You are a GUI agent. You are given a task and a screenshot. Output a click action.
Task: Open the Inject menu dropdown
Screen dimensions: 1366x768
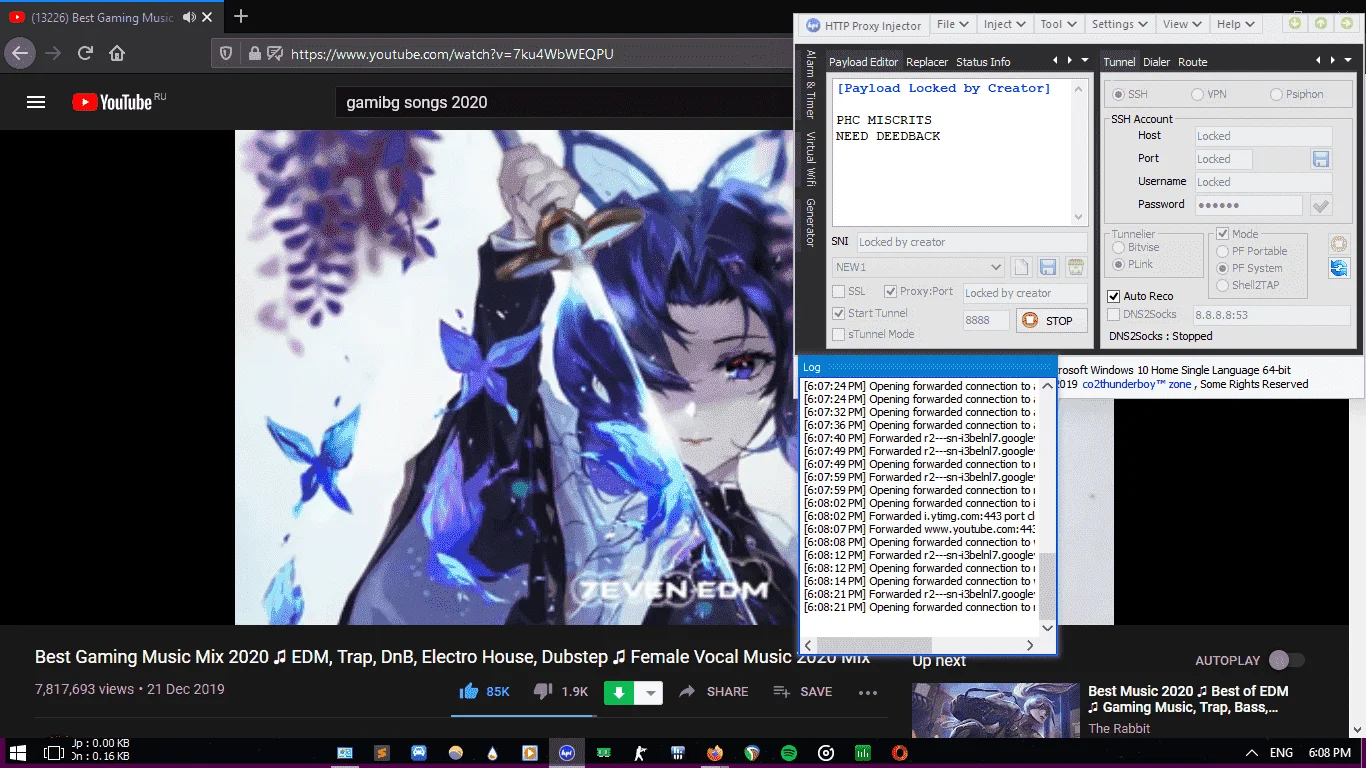pyautogui.click(x=1004, y=24)
